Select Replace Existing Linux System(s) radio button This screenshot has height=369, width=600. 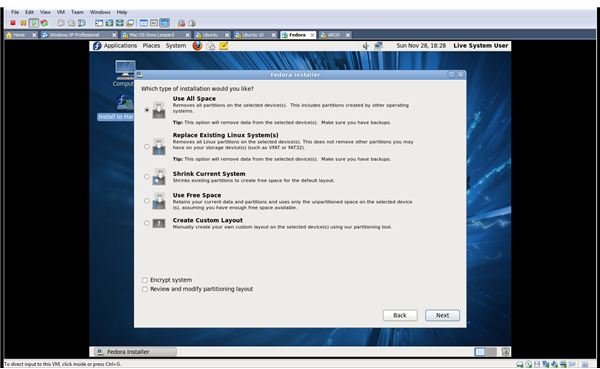tap(147, 147)
